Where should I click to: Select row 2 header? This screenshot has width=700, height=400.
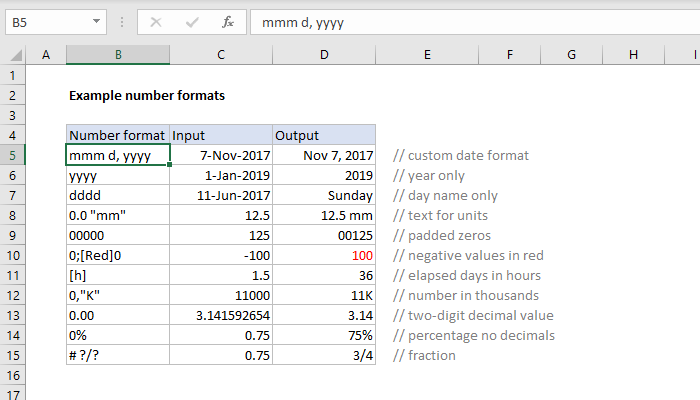pyautogui.click(x=12, y=95)
